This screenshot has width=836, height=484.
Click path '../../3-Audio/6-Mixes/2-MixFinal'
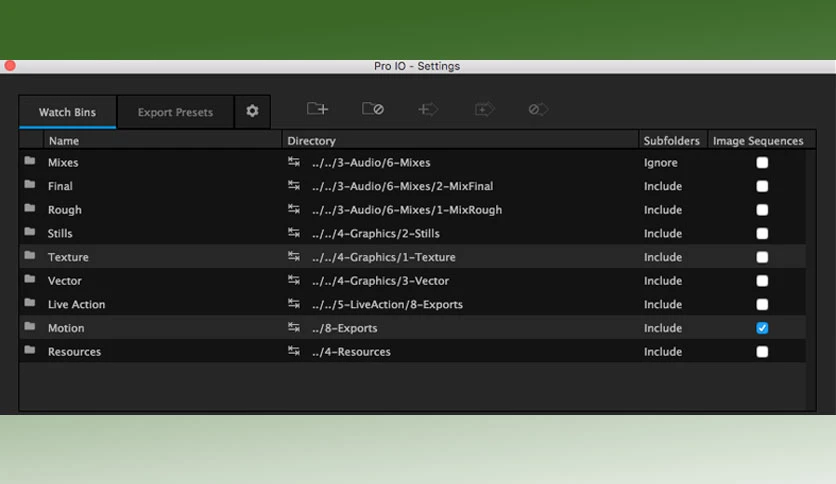click(403, 186)
